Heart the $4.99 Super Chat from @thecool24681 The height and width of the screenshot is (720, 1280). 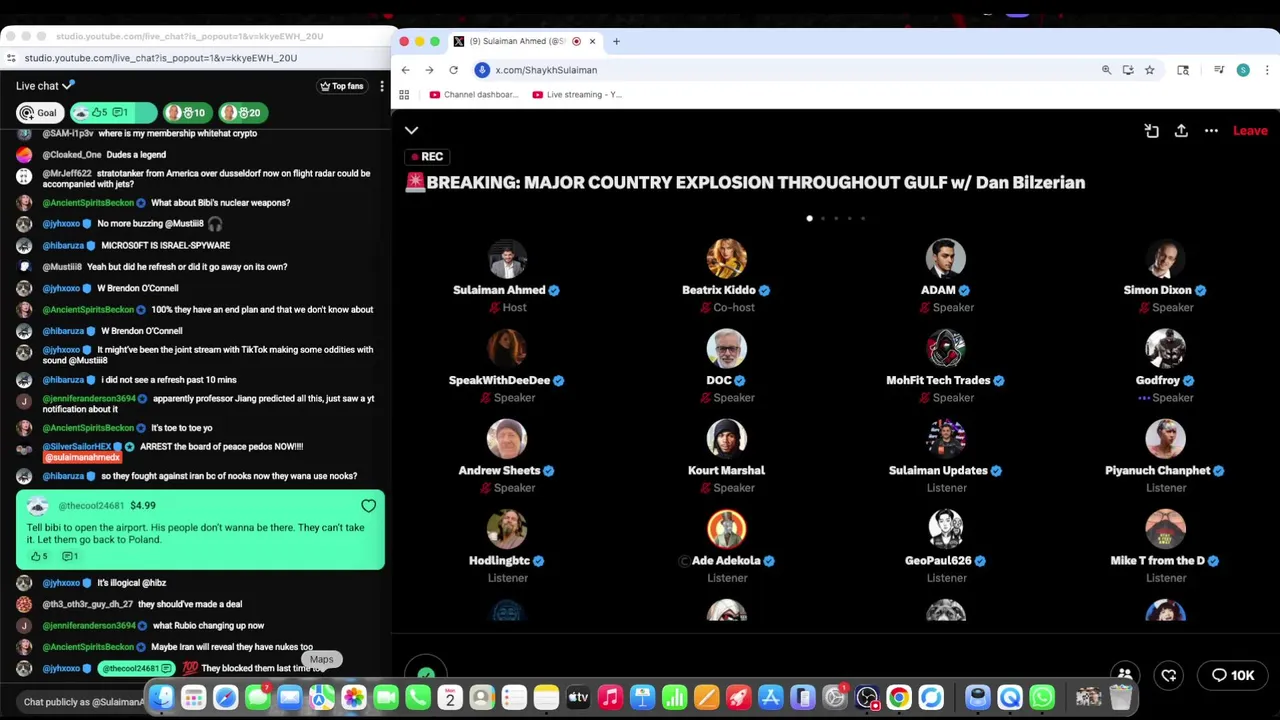click(x=368, y=506)
